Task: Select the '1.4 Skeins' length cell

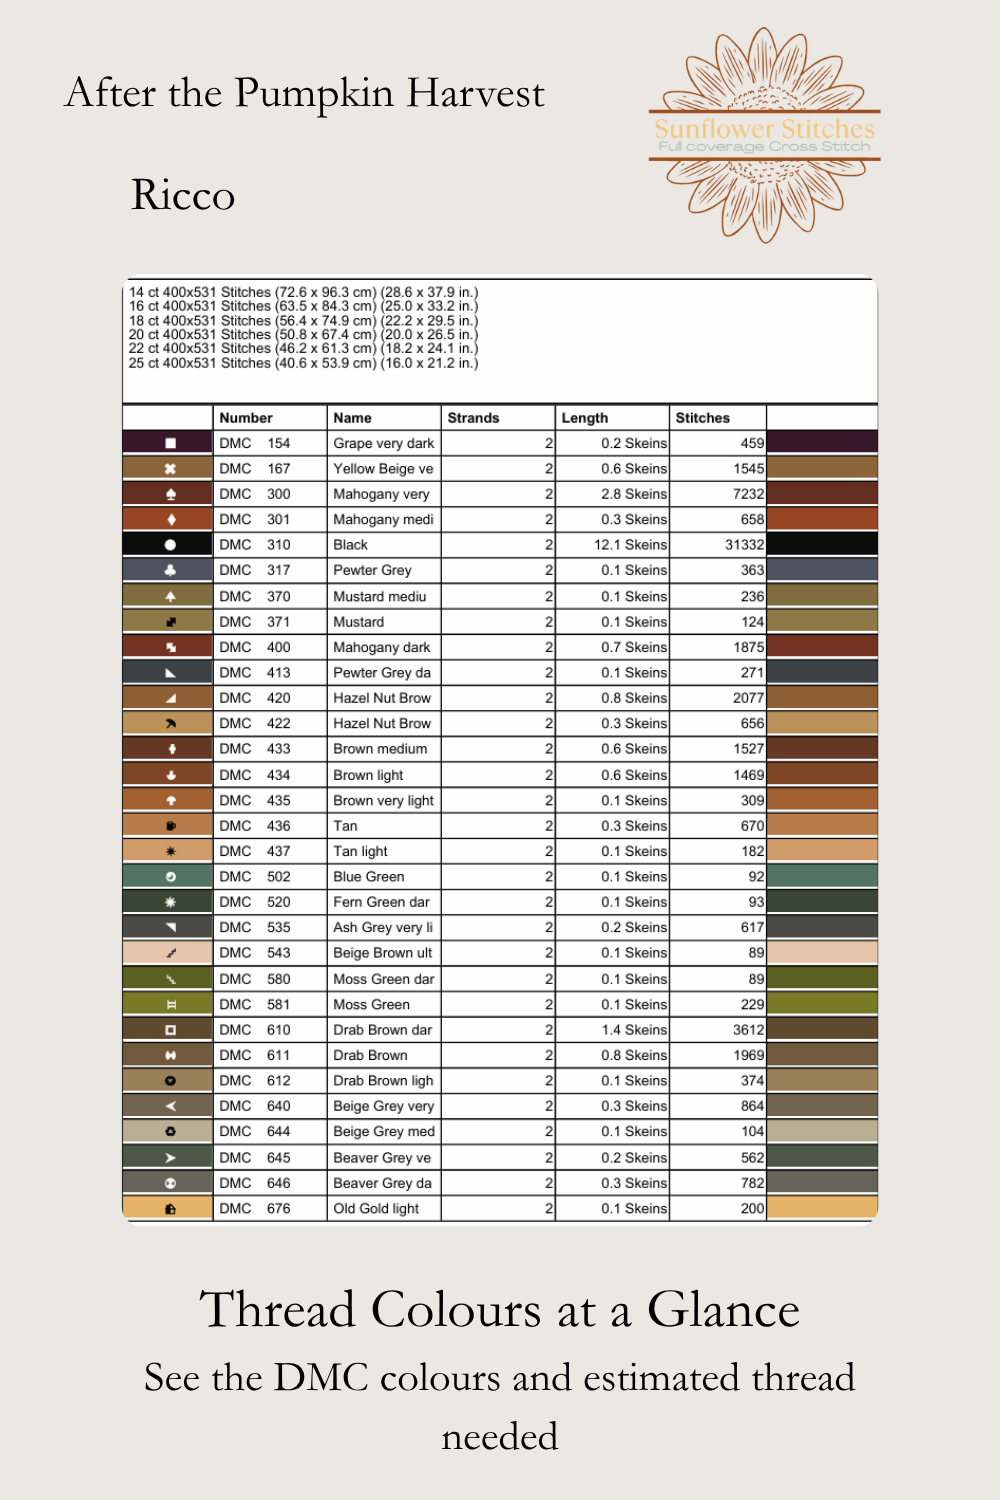Action: pos(612,1029)
